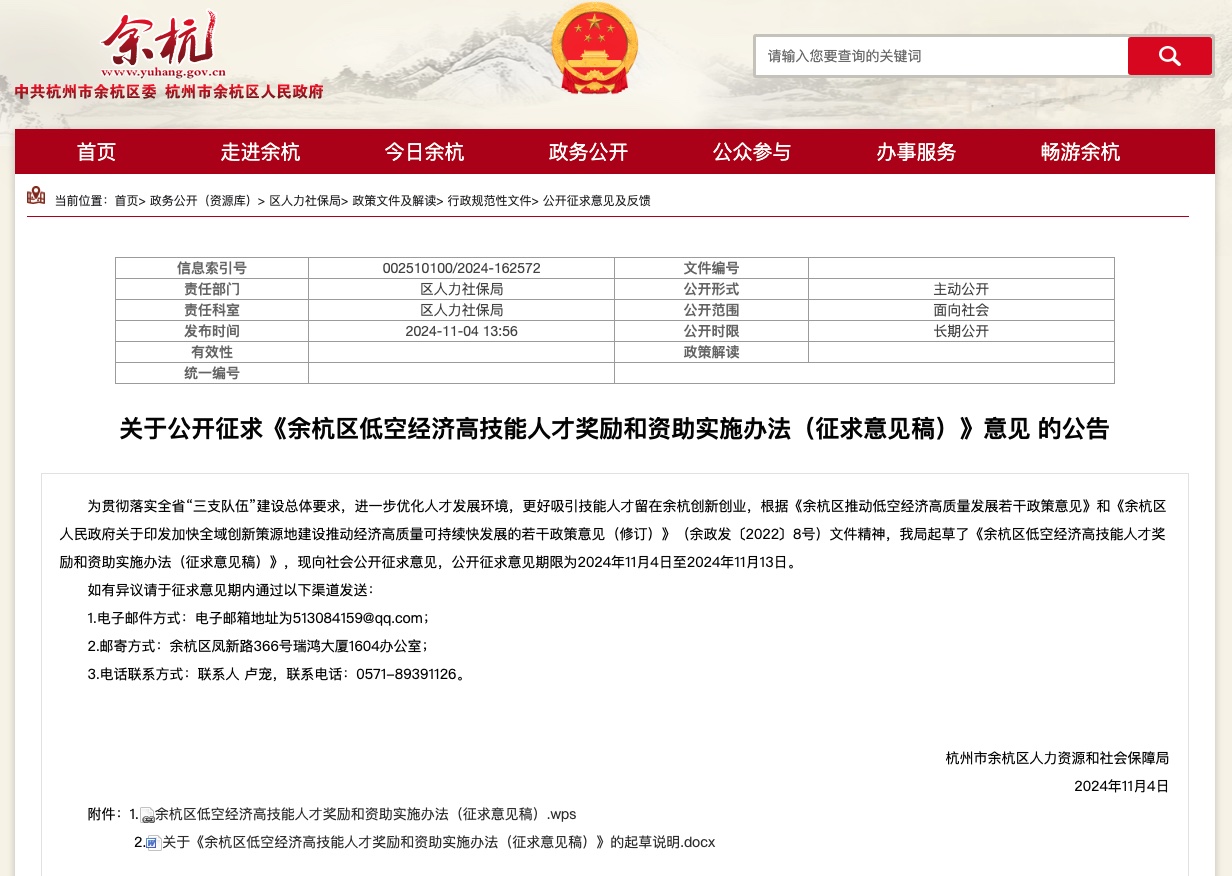The width and height of the screenshot is (1232, 876).
Task: Click the Yuhang logo at top left
Action: point(165,47)
